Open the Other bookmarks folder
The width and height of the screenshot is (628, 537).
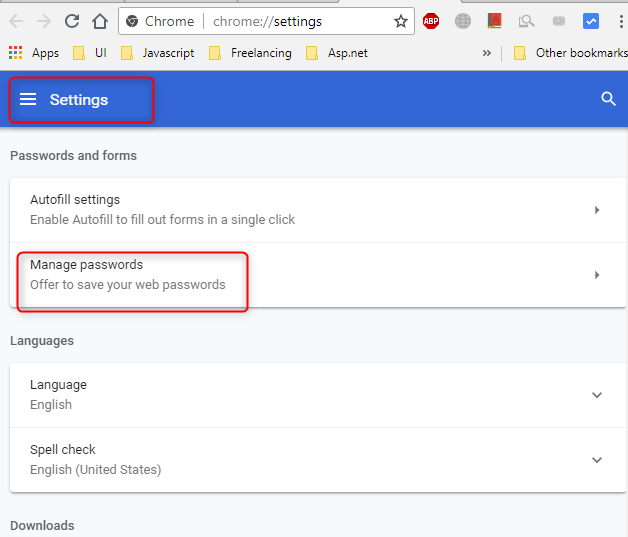point(570,53)
